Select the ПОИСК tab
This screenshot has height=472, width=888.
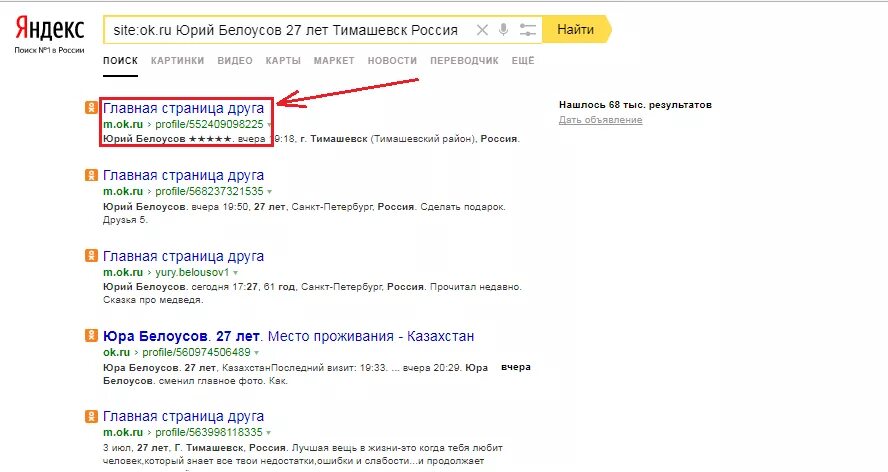[120, 61]
